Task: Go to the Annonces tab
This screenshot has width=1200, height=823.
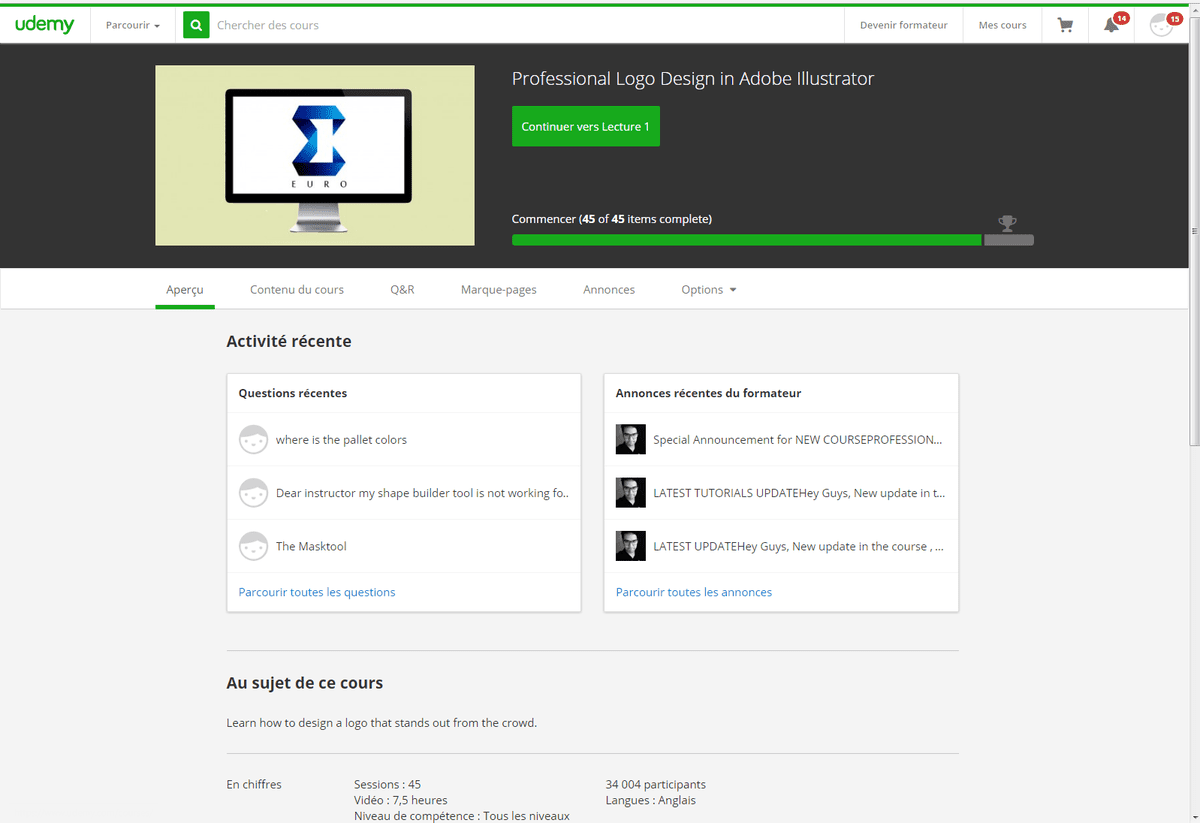Action: tap(609, 290)
